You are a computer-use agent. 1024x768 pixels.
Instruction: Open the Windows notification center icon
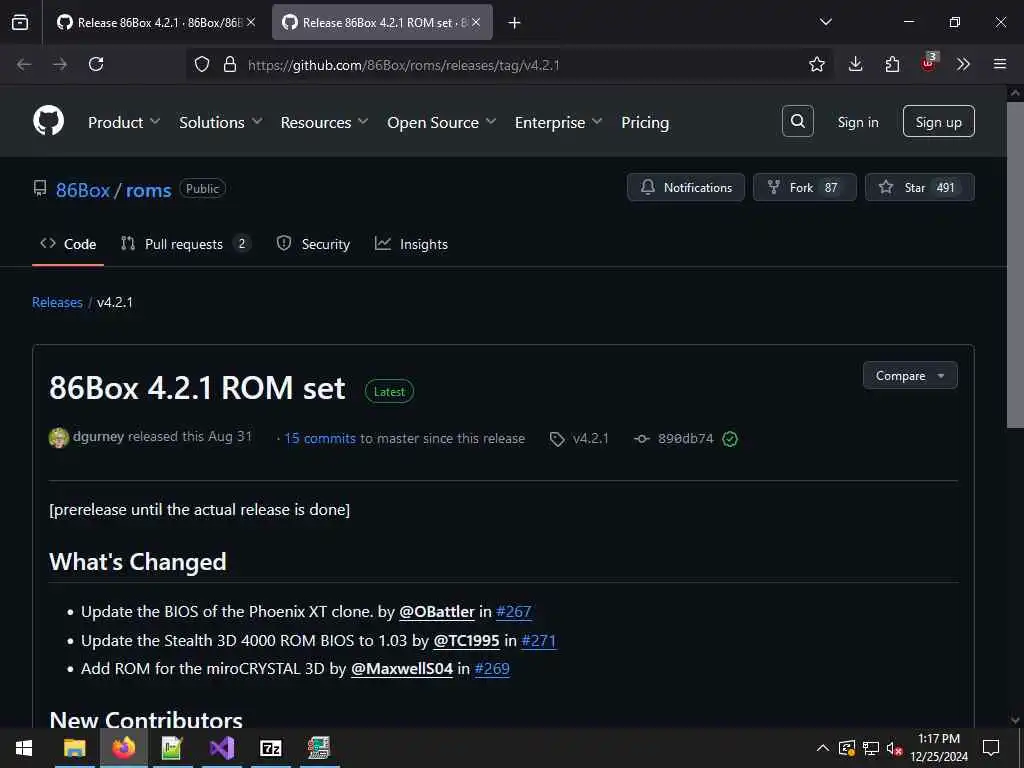click(x=991, y=748)
